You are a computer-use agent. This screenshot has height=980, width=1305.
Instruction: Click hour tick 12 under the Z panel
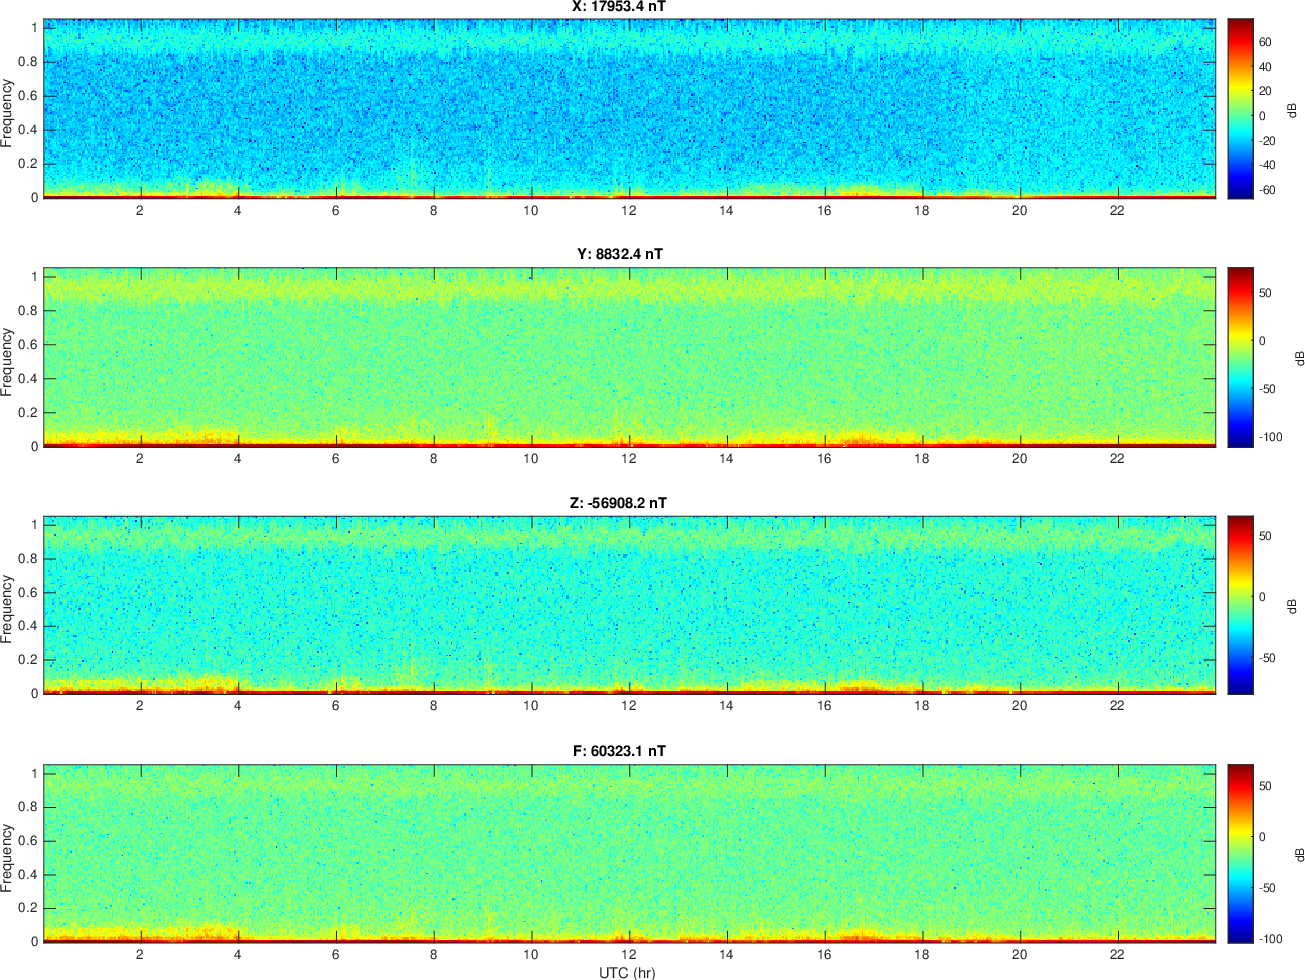628,706
